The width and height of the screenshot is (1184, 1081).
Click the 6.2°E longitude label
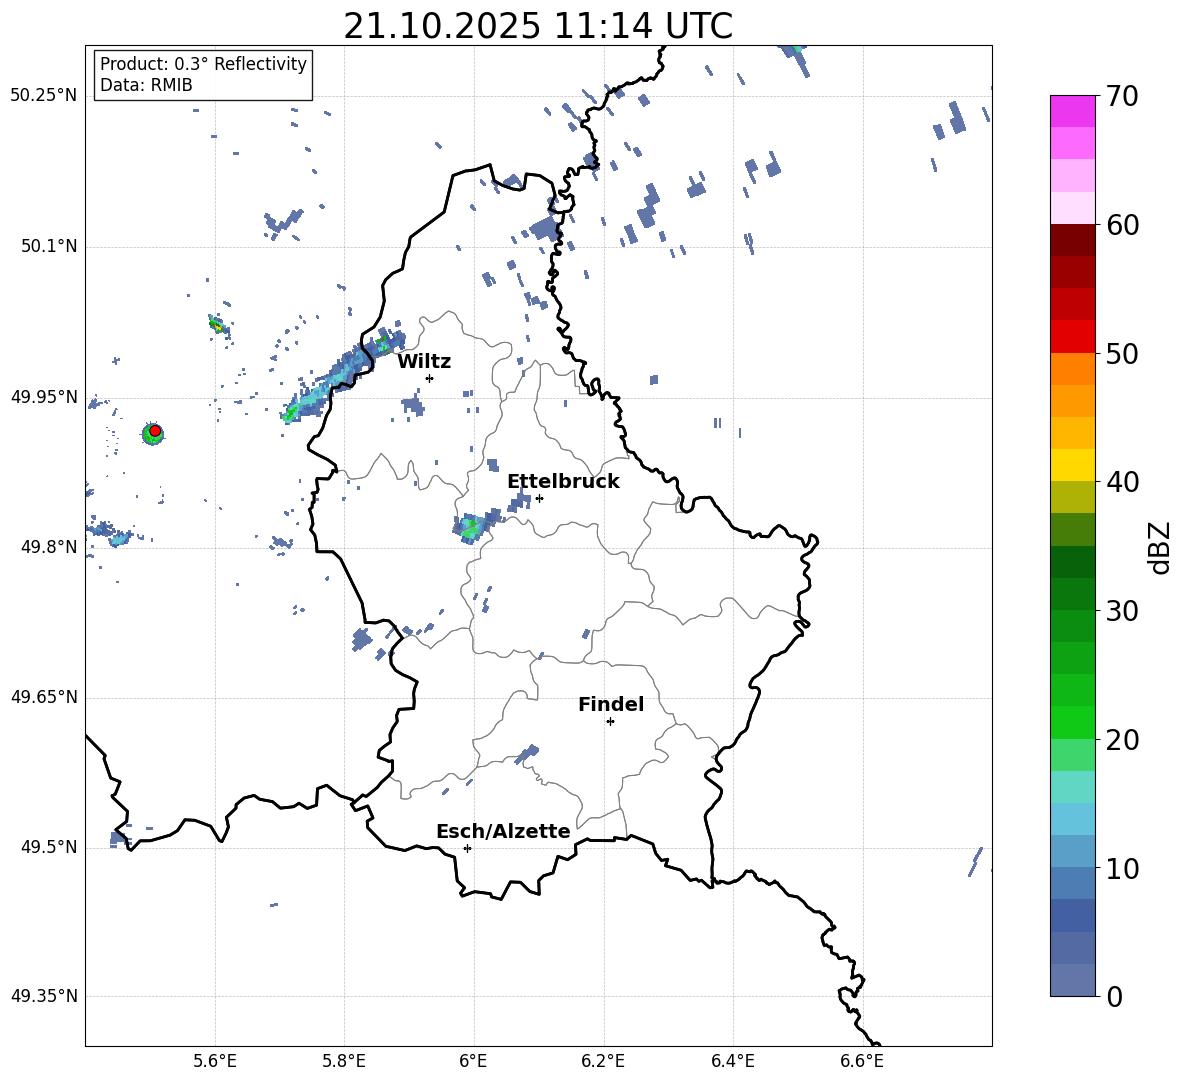tap(603, 1061)
